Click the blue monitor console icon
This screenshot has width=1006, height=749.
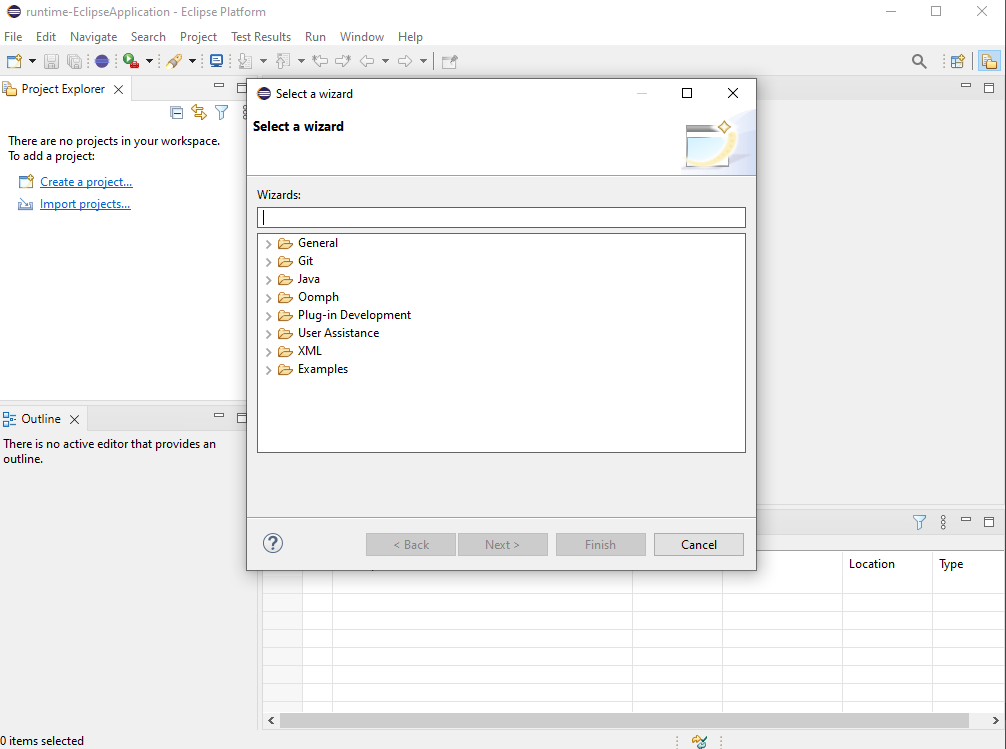[x=217, y=61]
